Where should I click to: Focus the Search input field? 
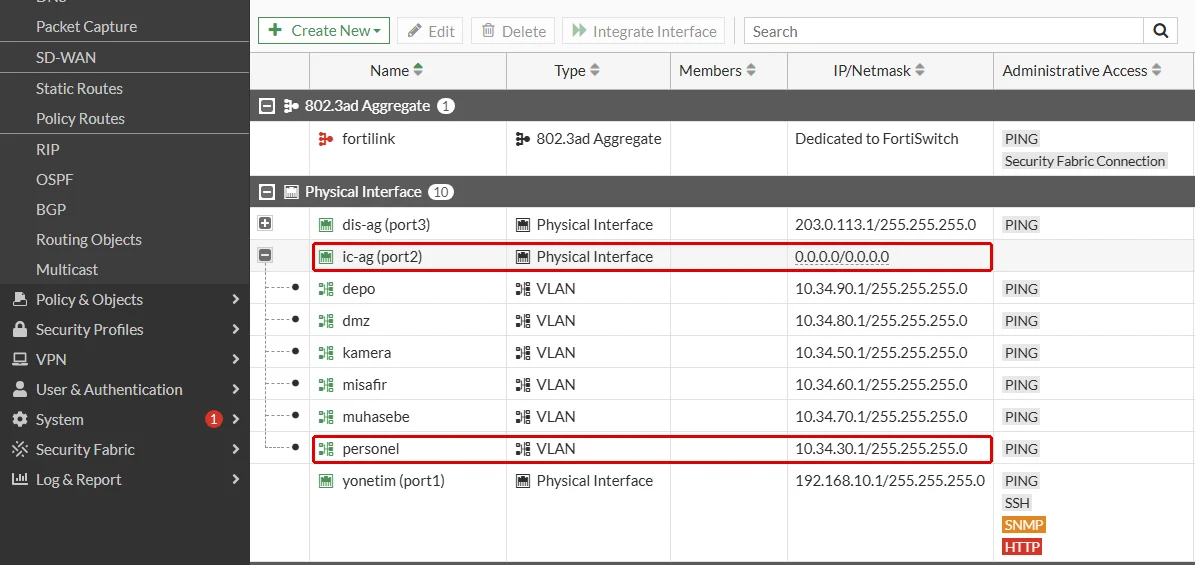tap(944, 30)
